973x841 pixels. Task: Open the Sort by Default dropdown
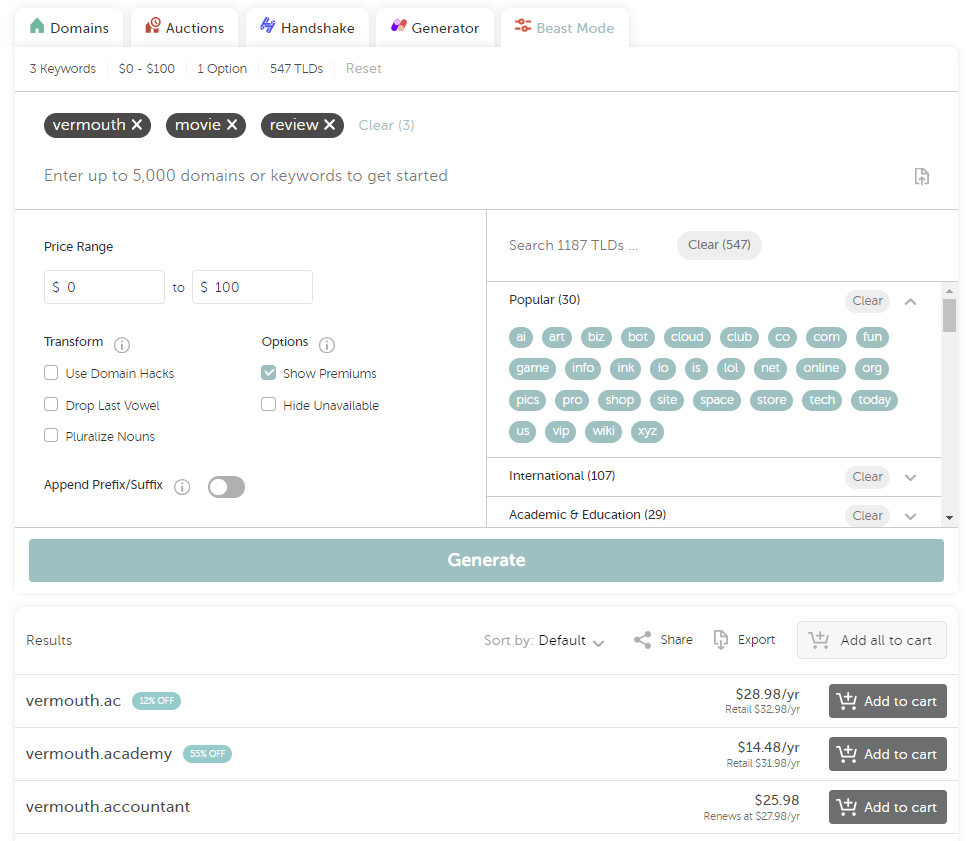(571, 641)
